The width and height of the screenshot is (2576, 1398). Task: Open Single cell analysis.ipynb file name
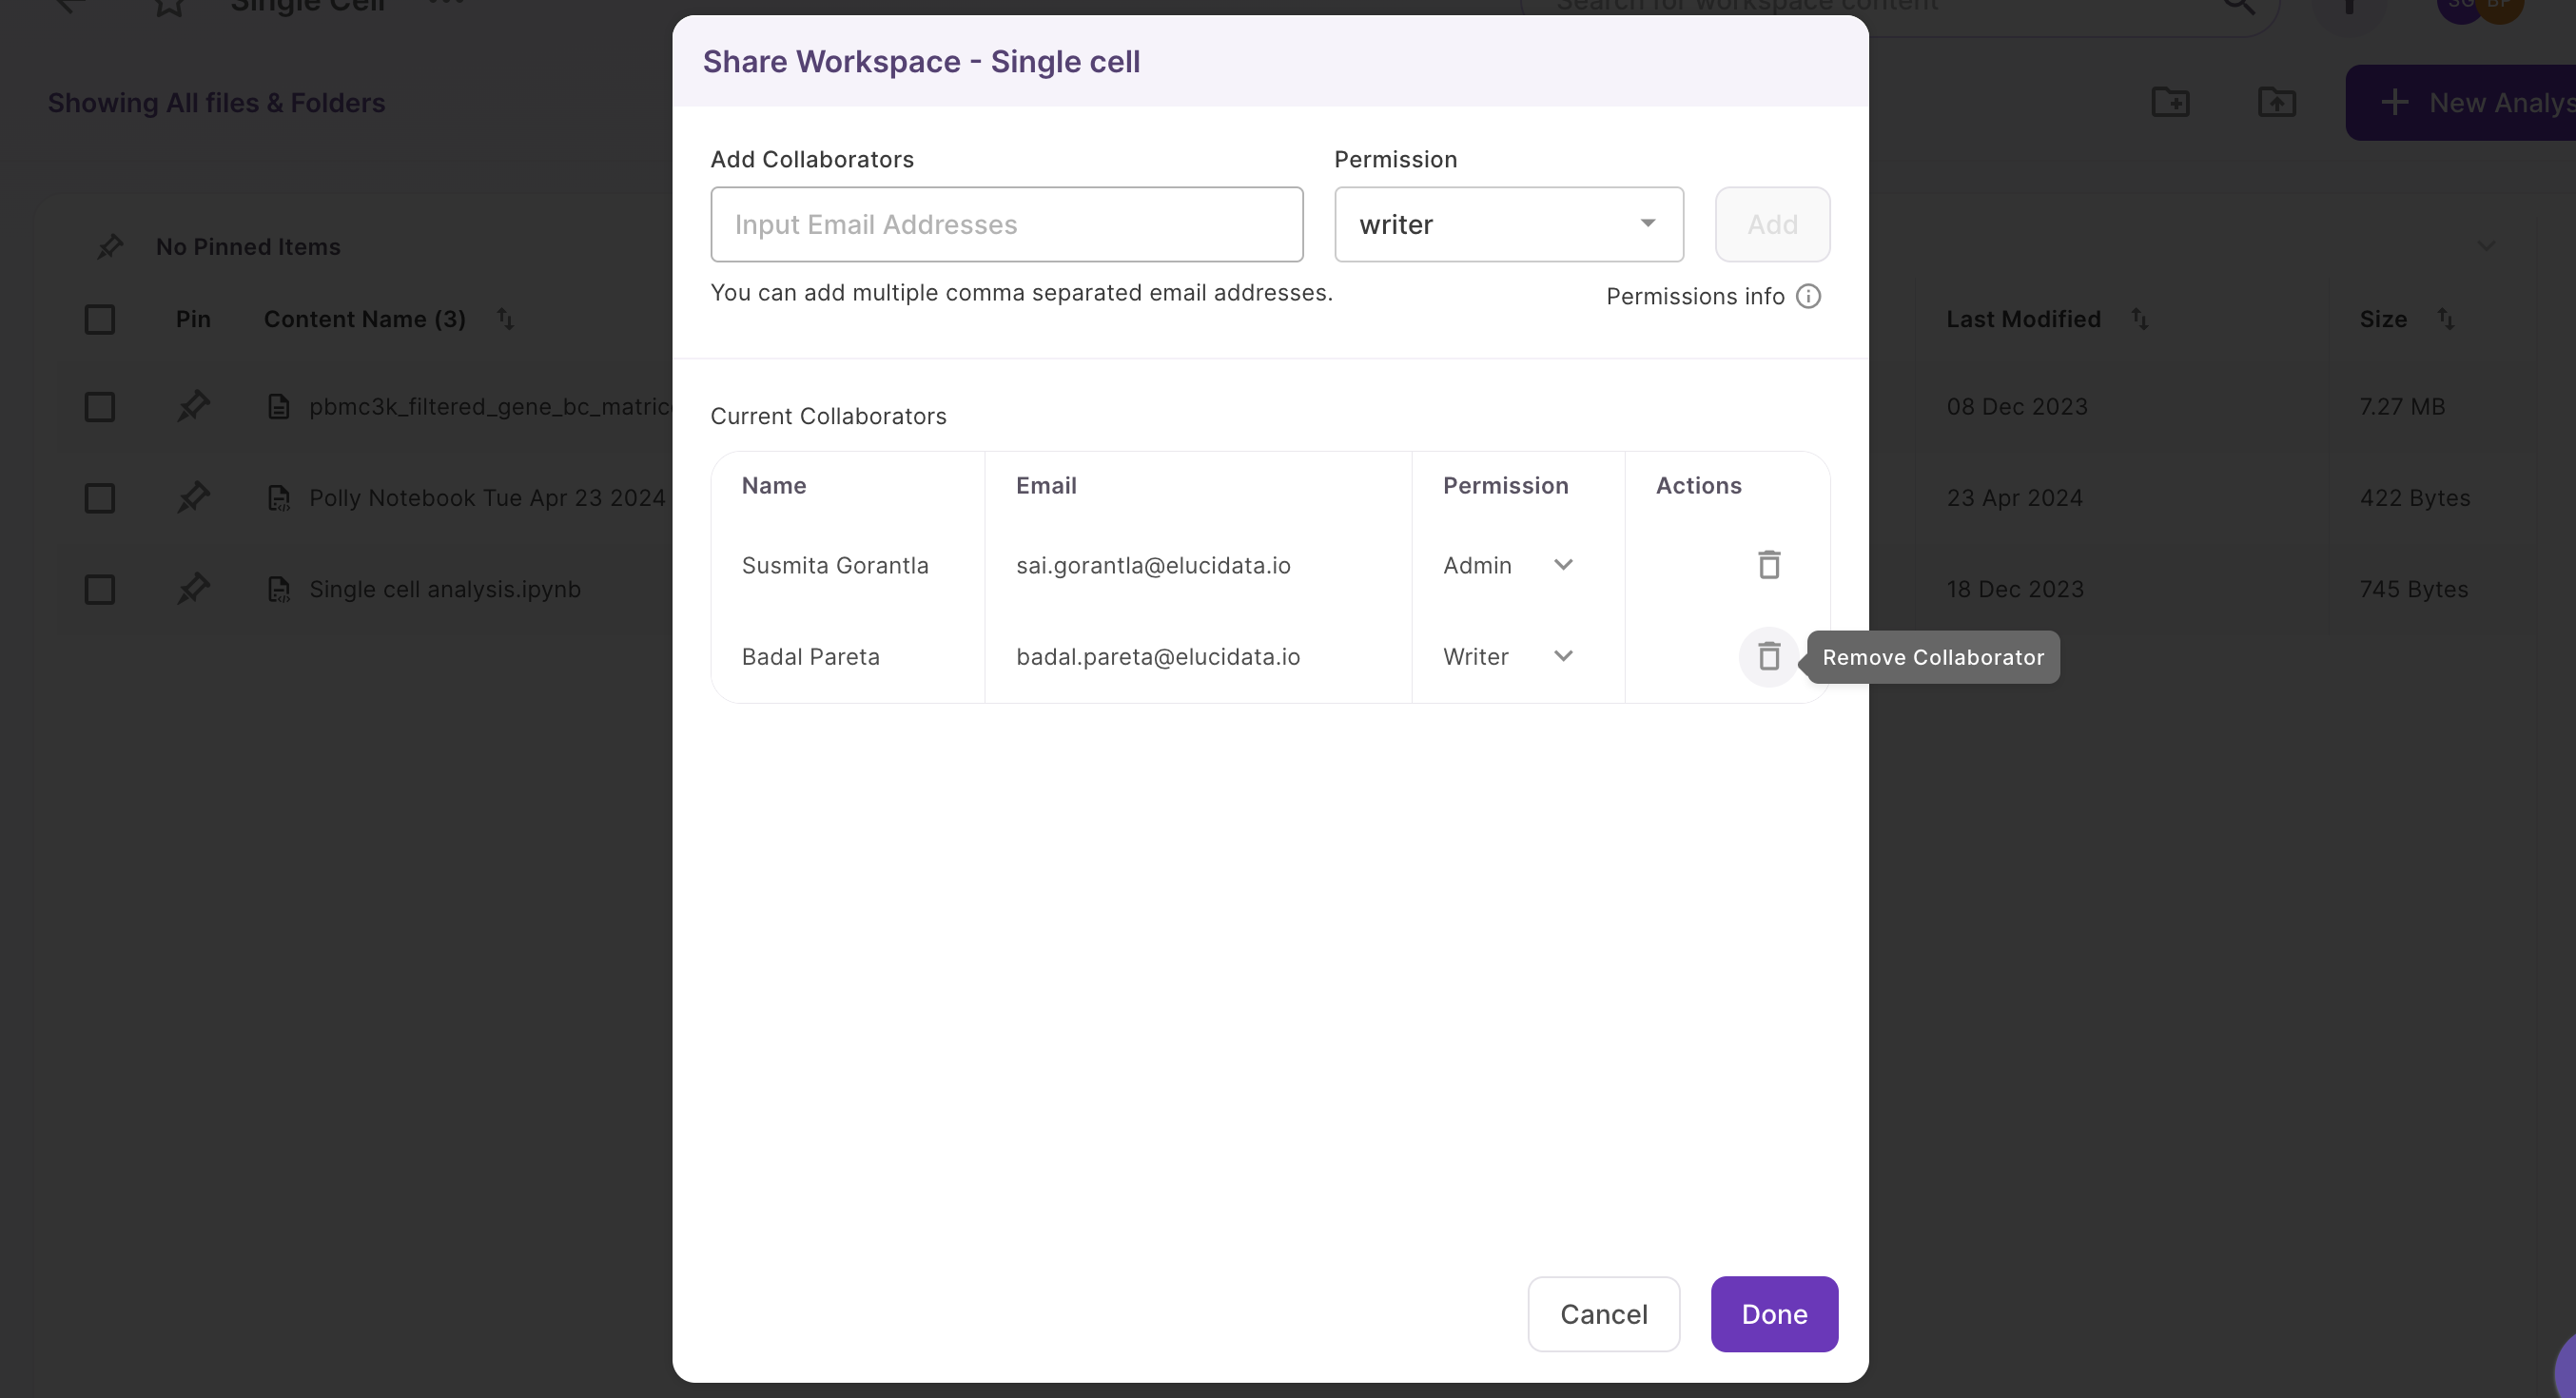pos(445,589)
